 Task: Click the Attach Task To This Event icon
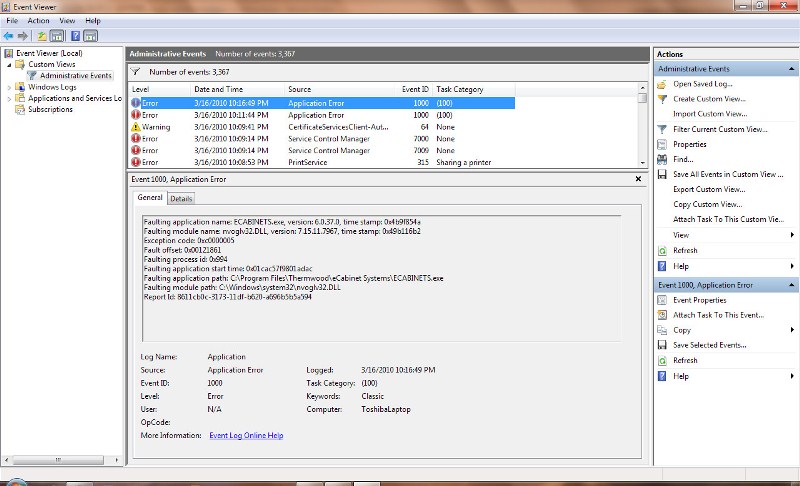(x=662, y=315)
